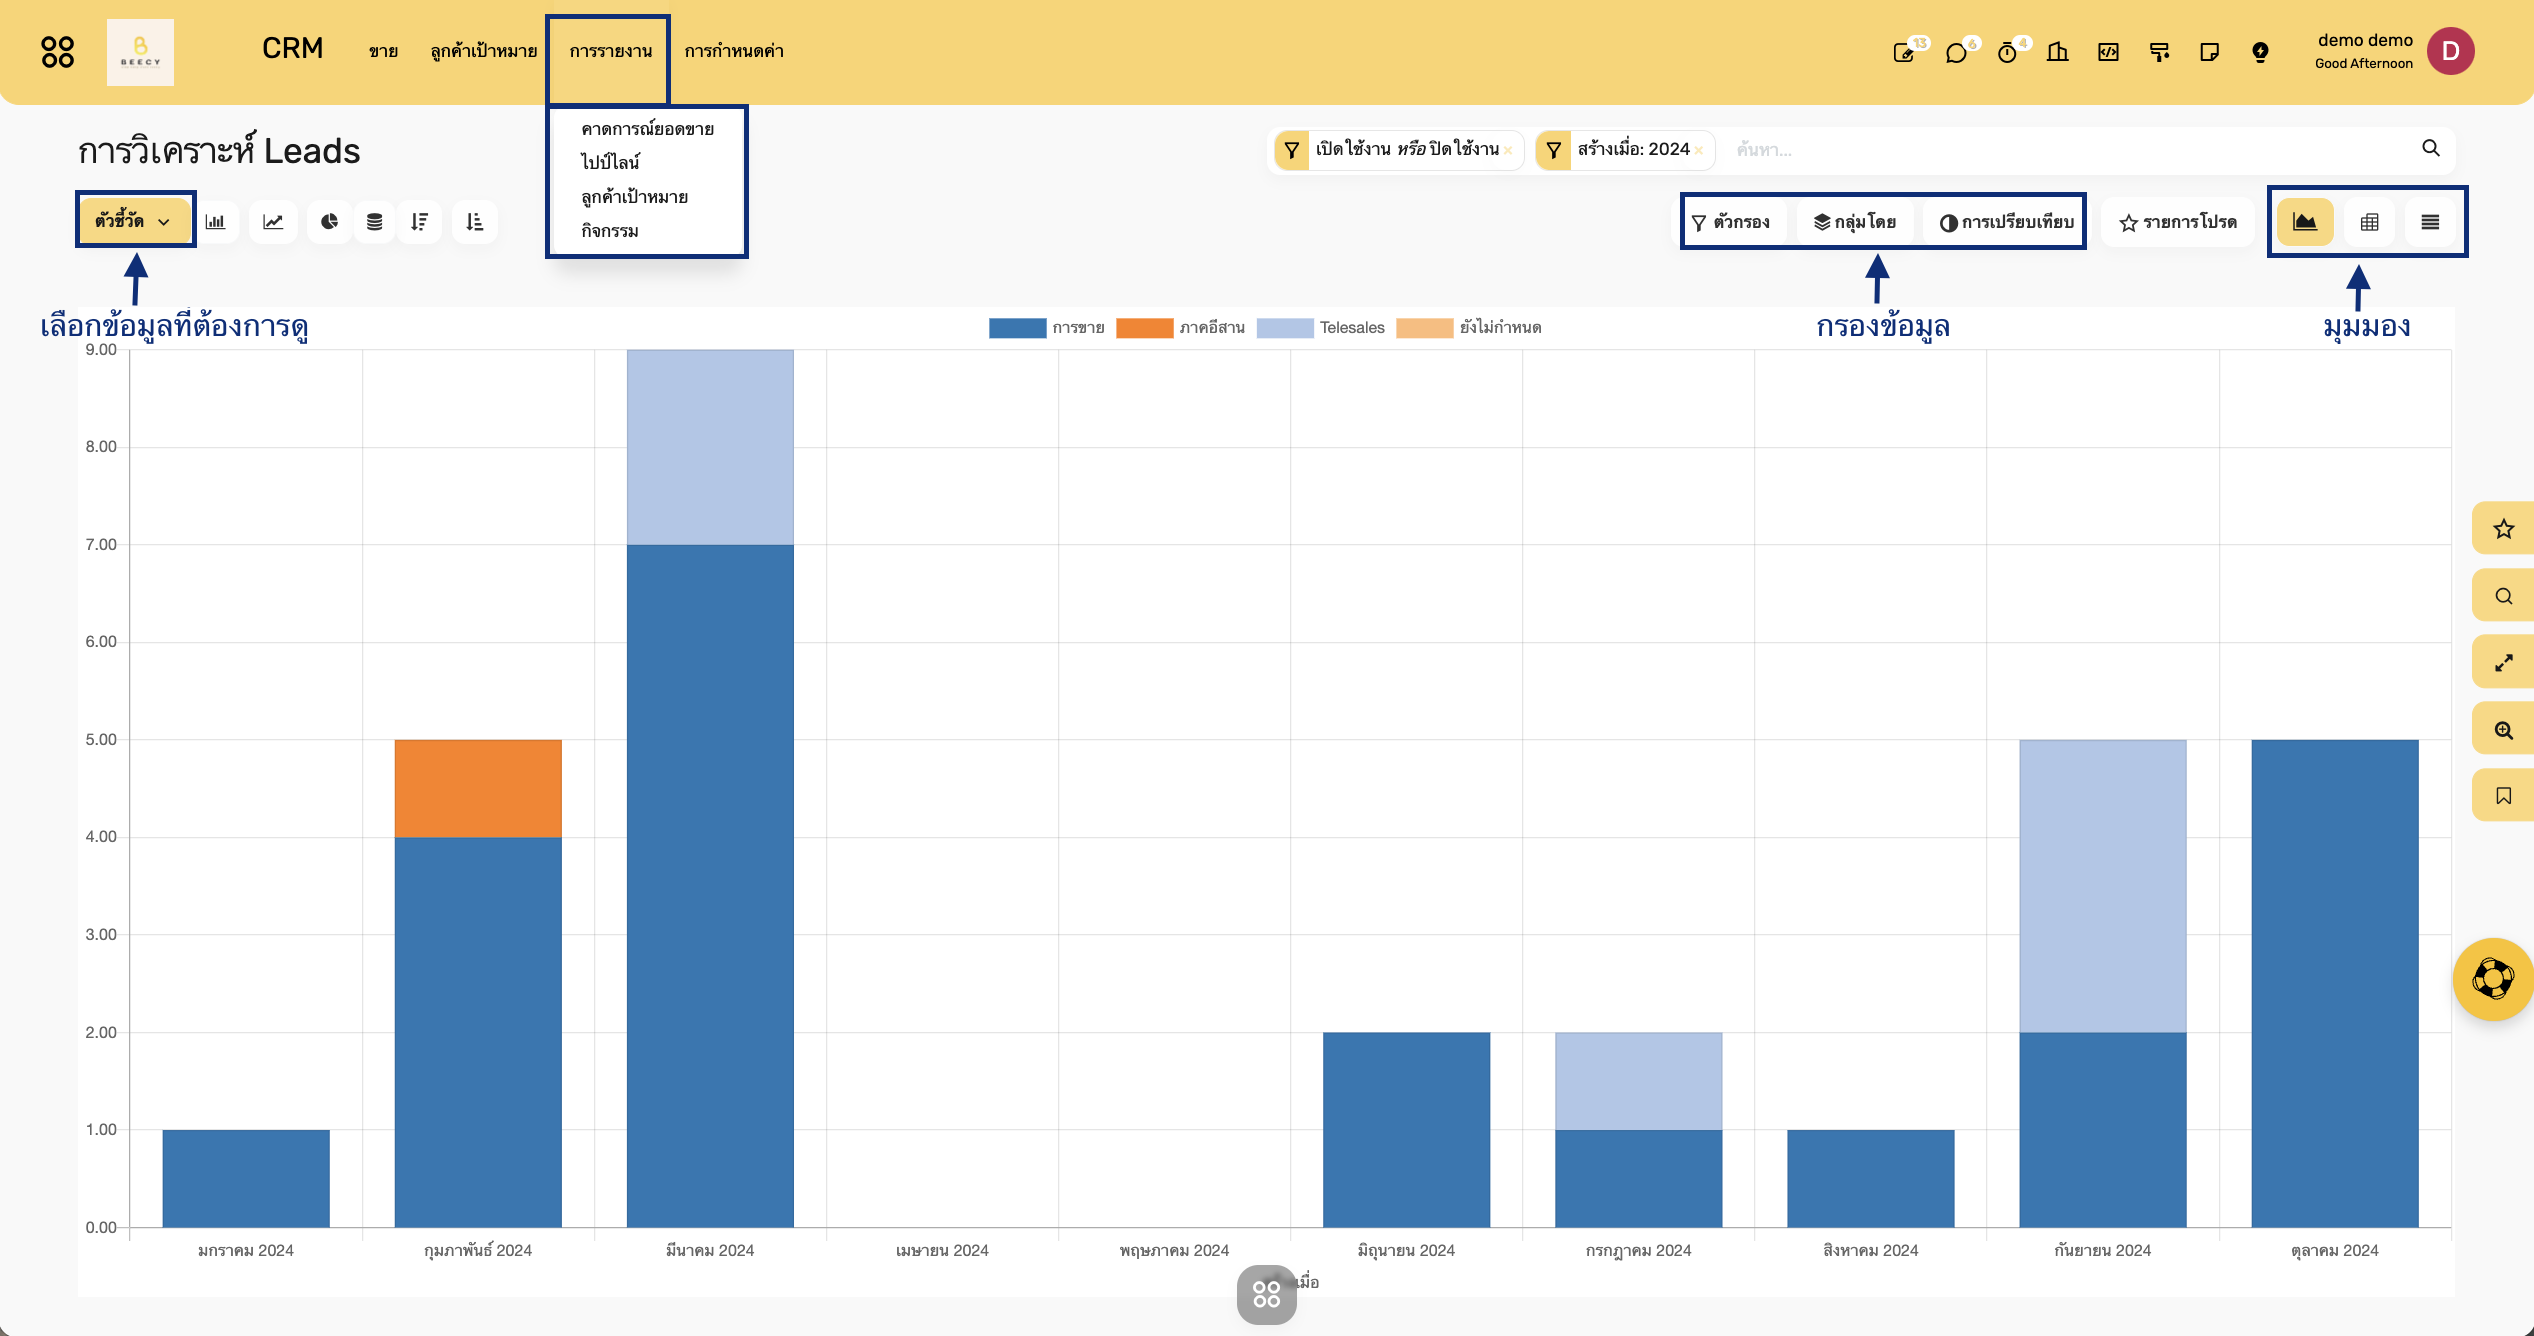This screenshot has height=1336, width=2534.
Task: Choose กิจกรรม in the reporting dropdown
Action: pos(609,231)
